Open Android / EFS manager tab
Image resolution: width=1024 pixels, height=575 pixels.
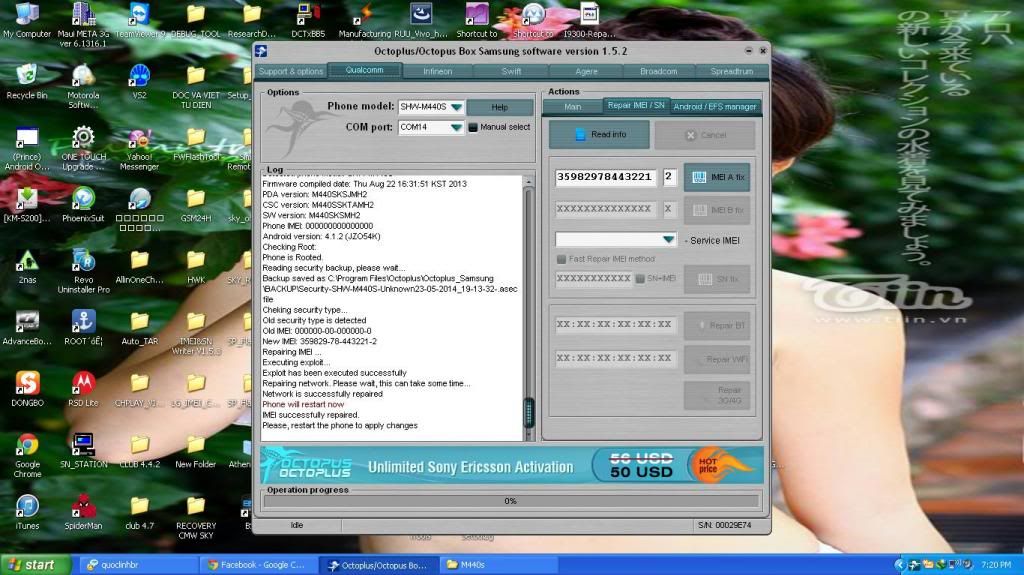[x=715, y=107]
